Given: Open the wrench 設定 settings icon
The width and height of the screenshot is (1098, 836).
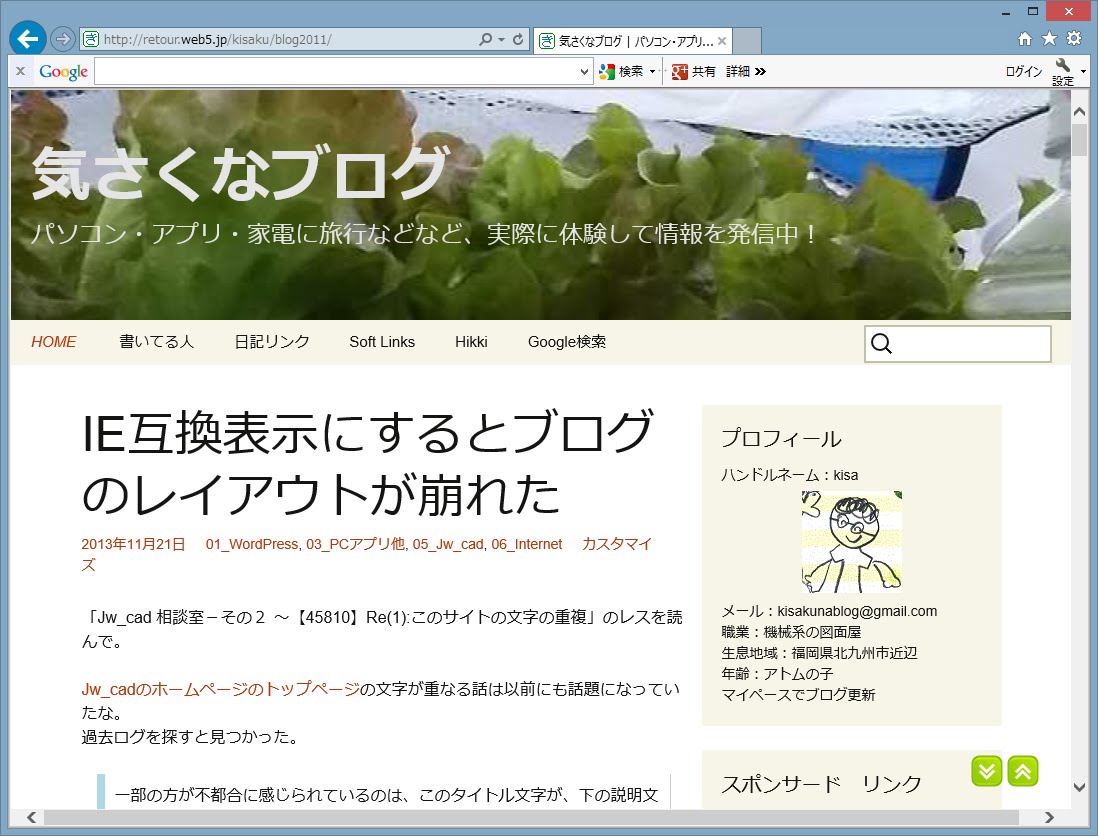Looking at the screenshot, I should tap(1062, 72).
